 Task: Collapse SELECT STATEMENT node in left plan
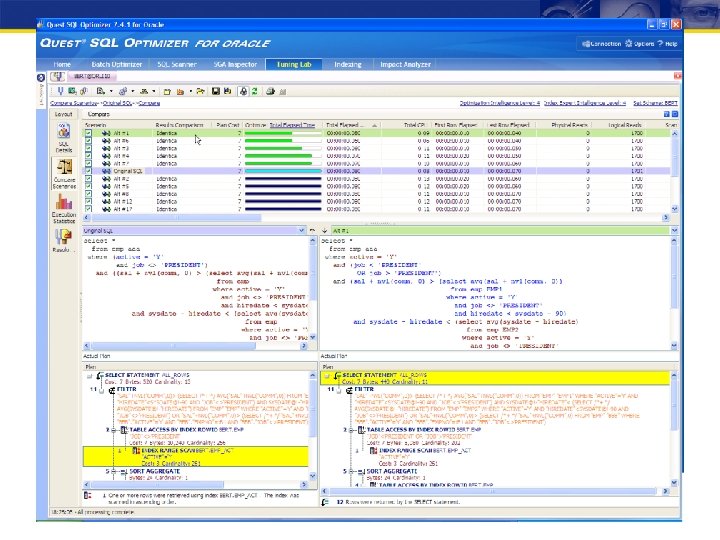tap(90, 377)
